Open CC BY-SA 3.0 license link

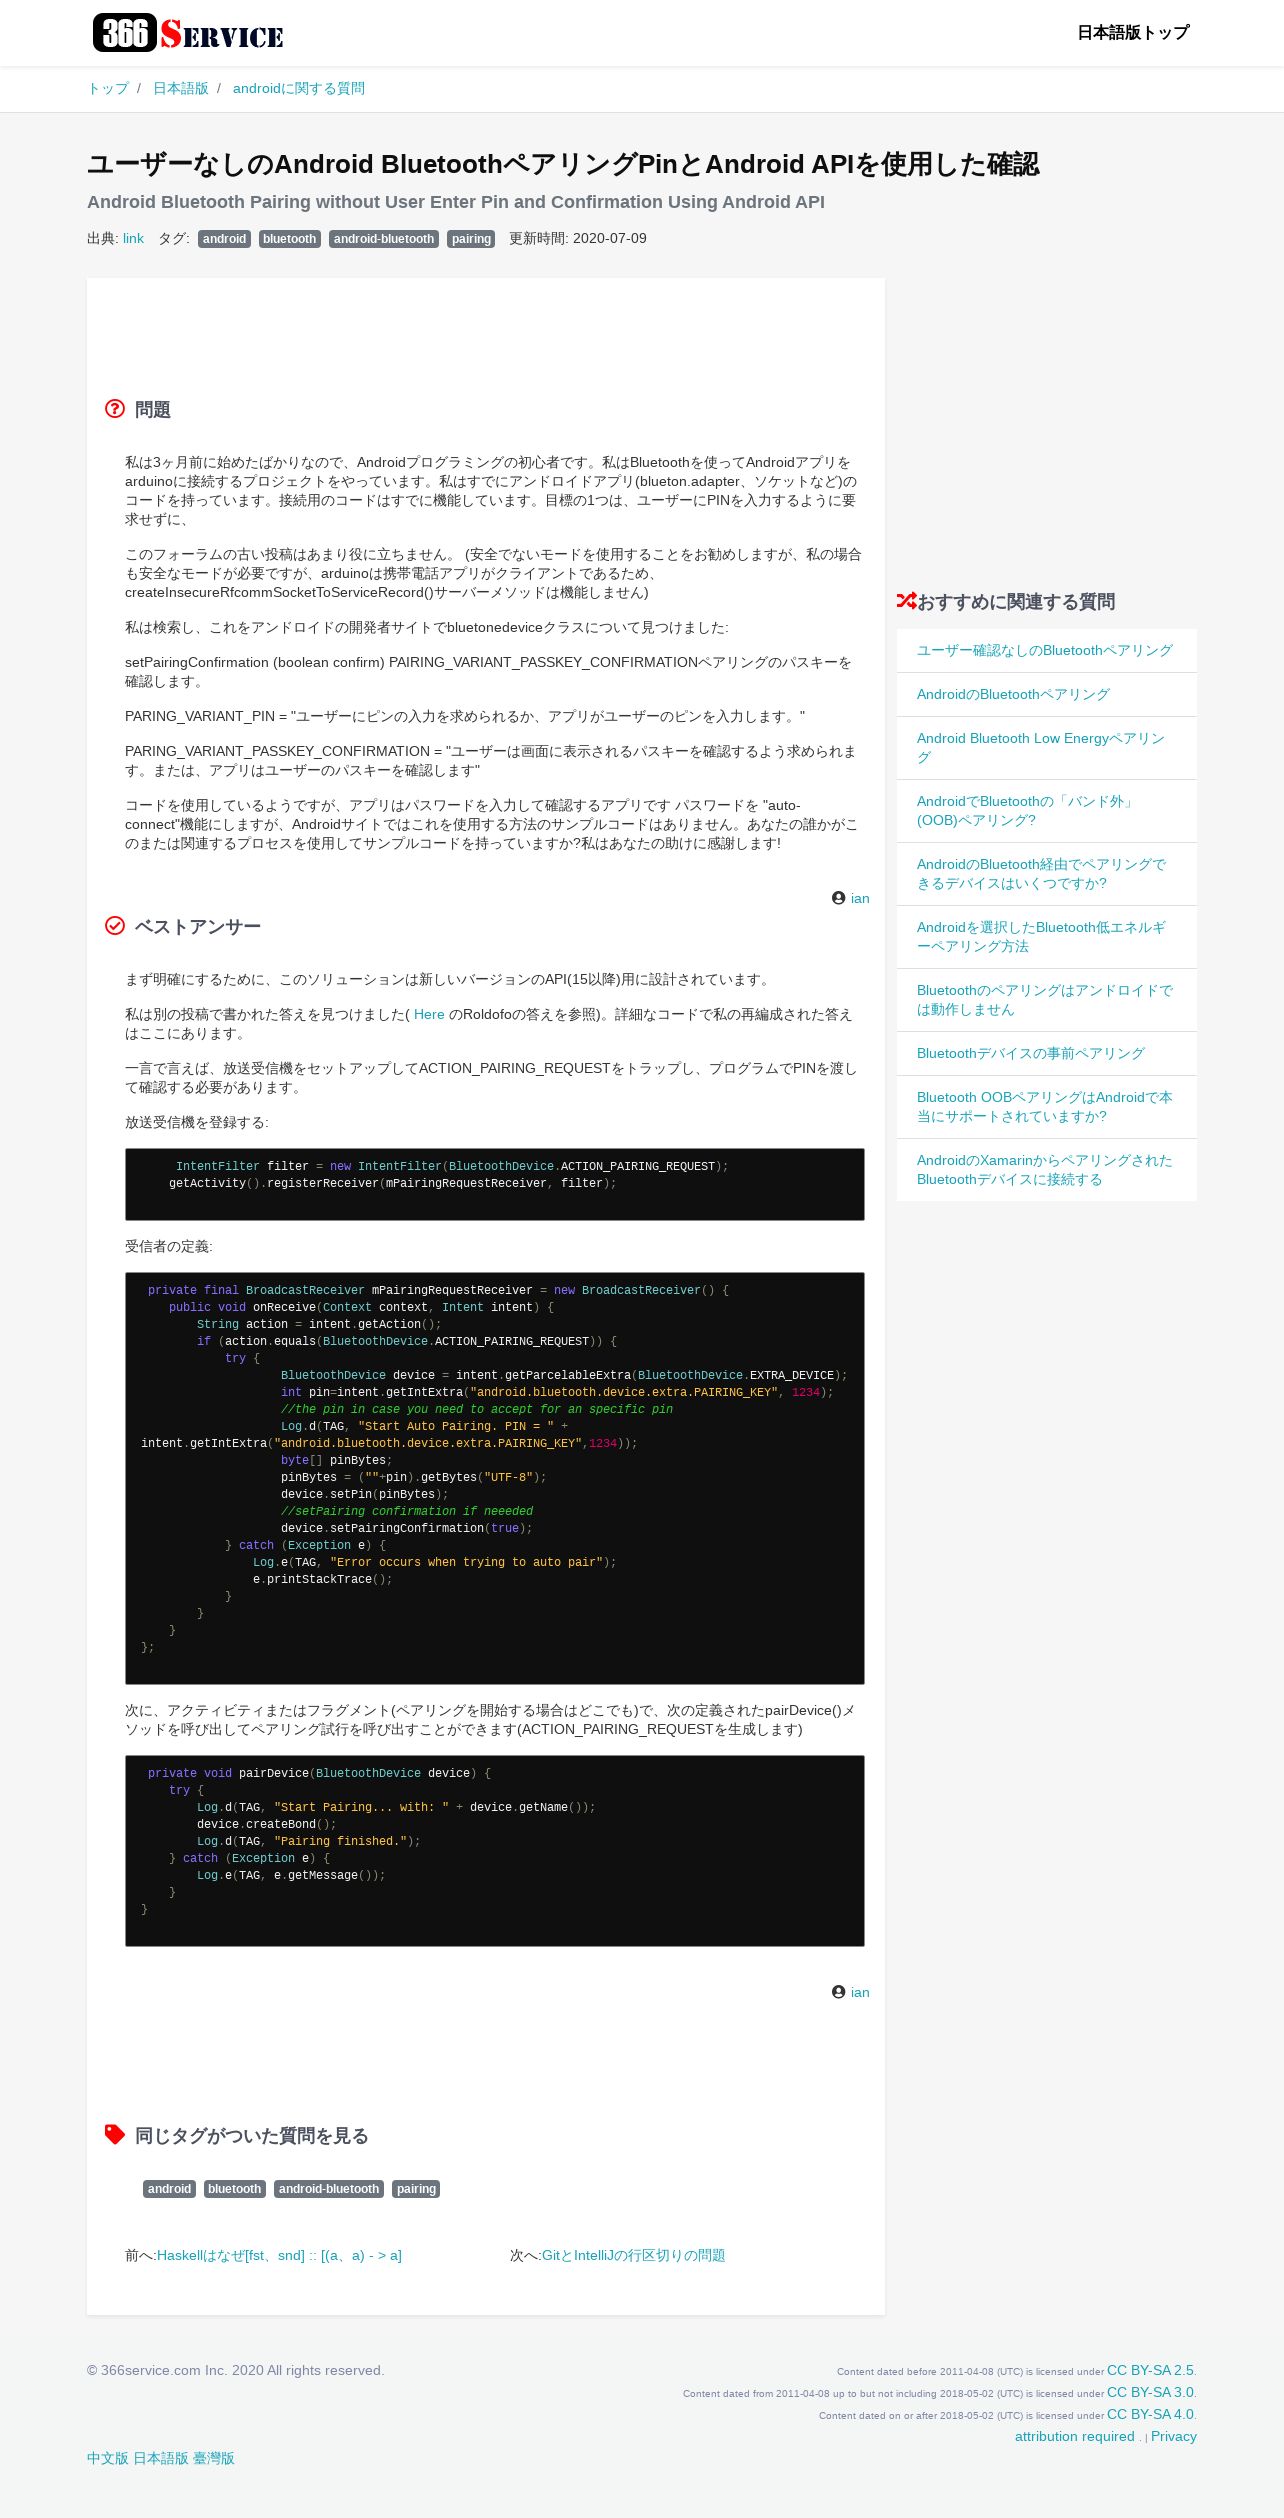tap(1150, 2392)
